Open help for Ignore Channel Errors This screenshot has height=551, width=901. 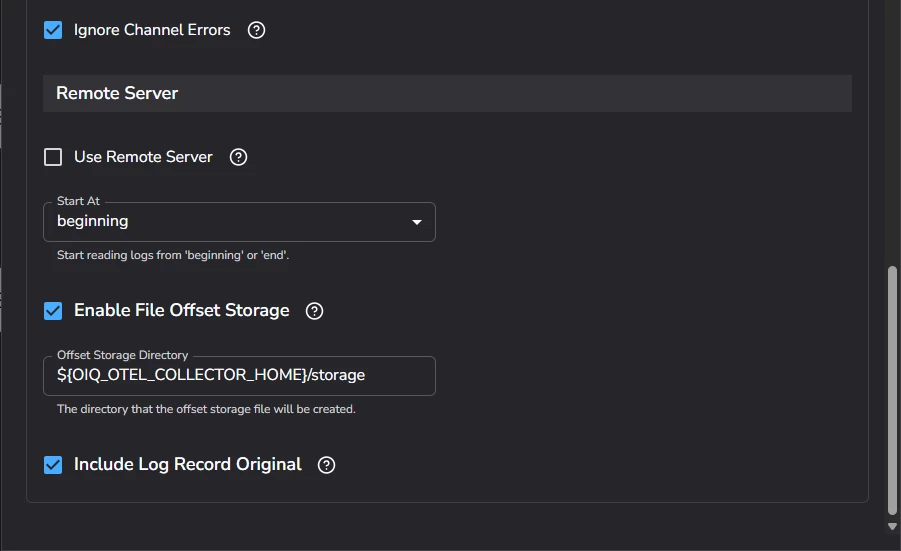pos(256,30)
